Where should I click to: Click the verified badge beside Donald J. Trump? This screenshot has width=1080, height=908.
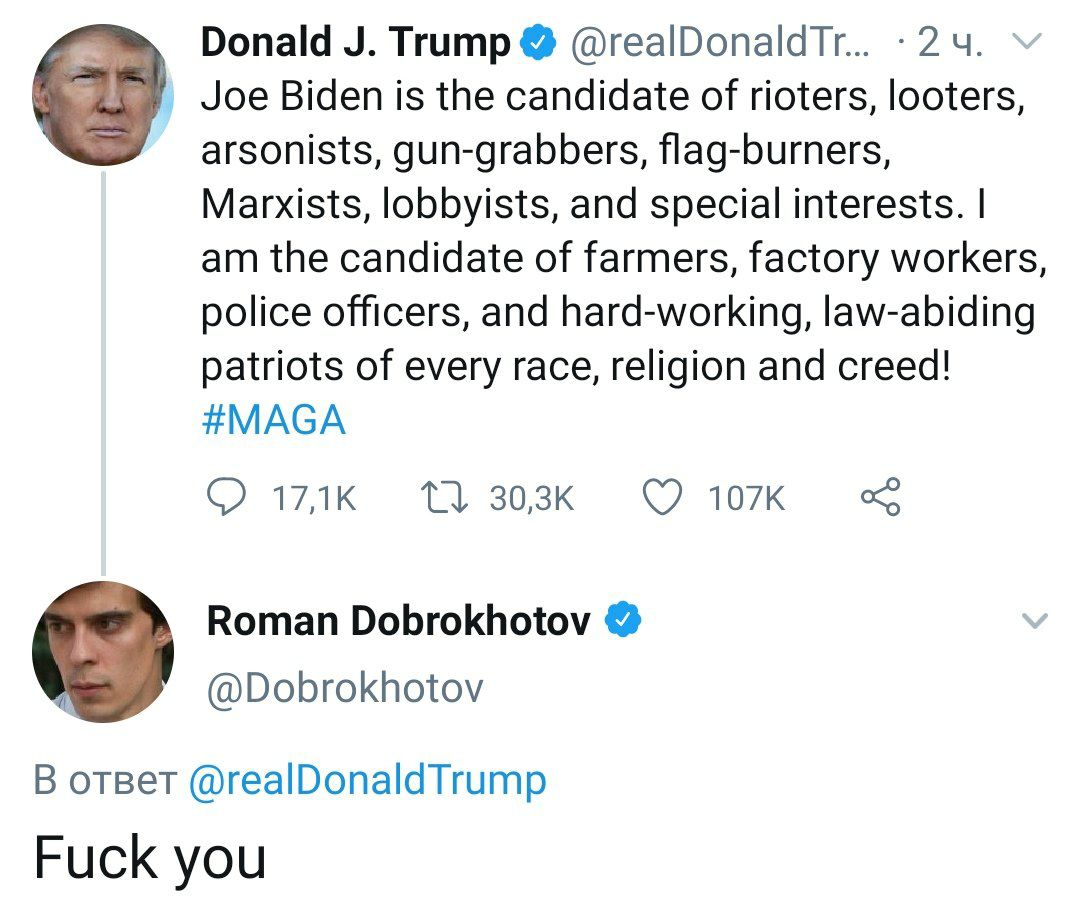(x=536, y=43)
